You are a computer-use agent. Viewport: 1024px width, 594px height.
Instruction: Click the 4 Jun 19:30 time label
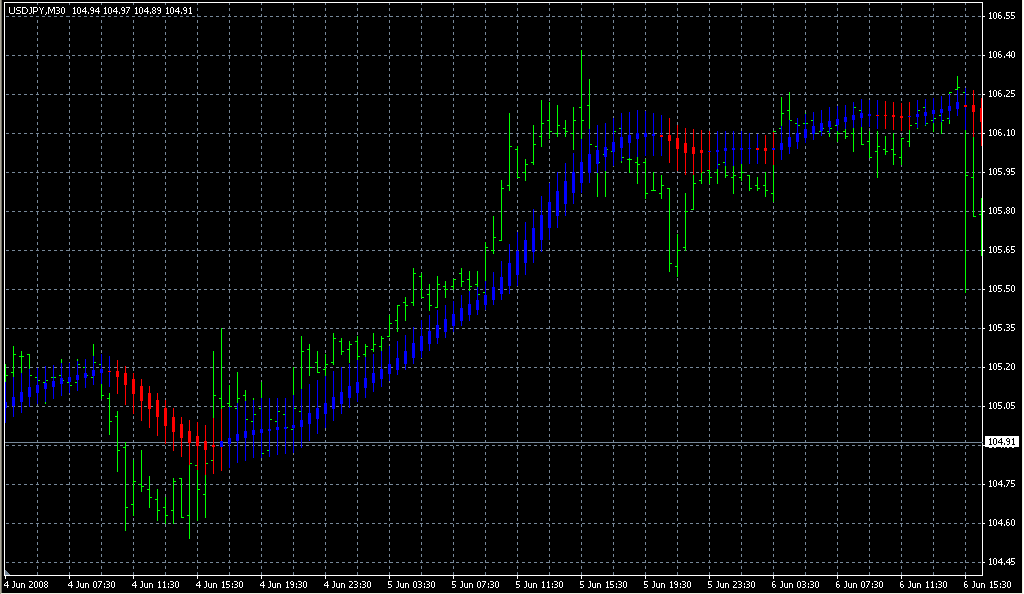[x=284, y=585]
